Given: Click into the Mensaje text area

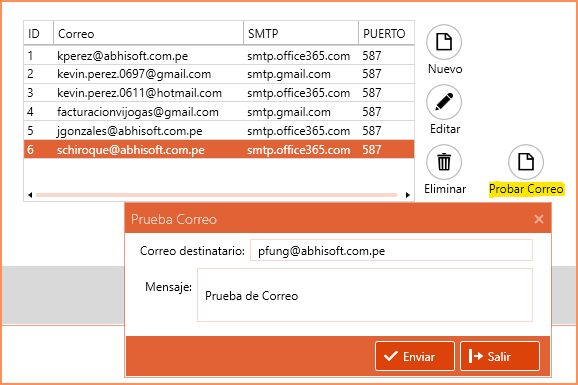Looking at the screenshot, I should [365, 295].
